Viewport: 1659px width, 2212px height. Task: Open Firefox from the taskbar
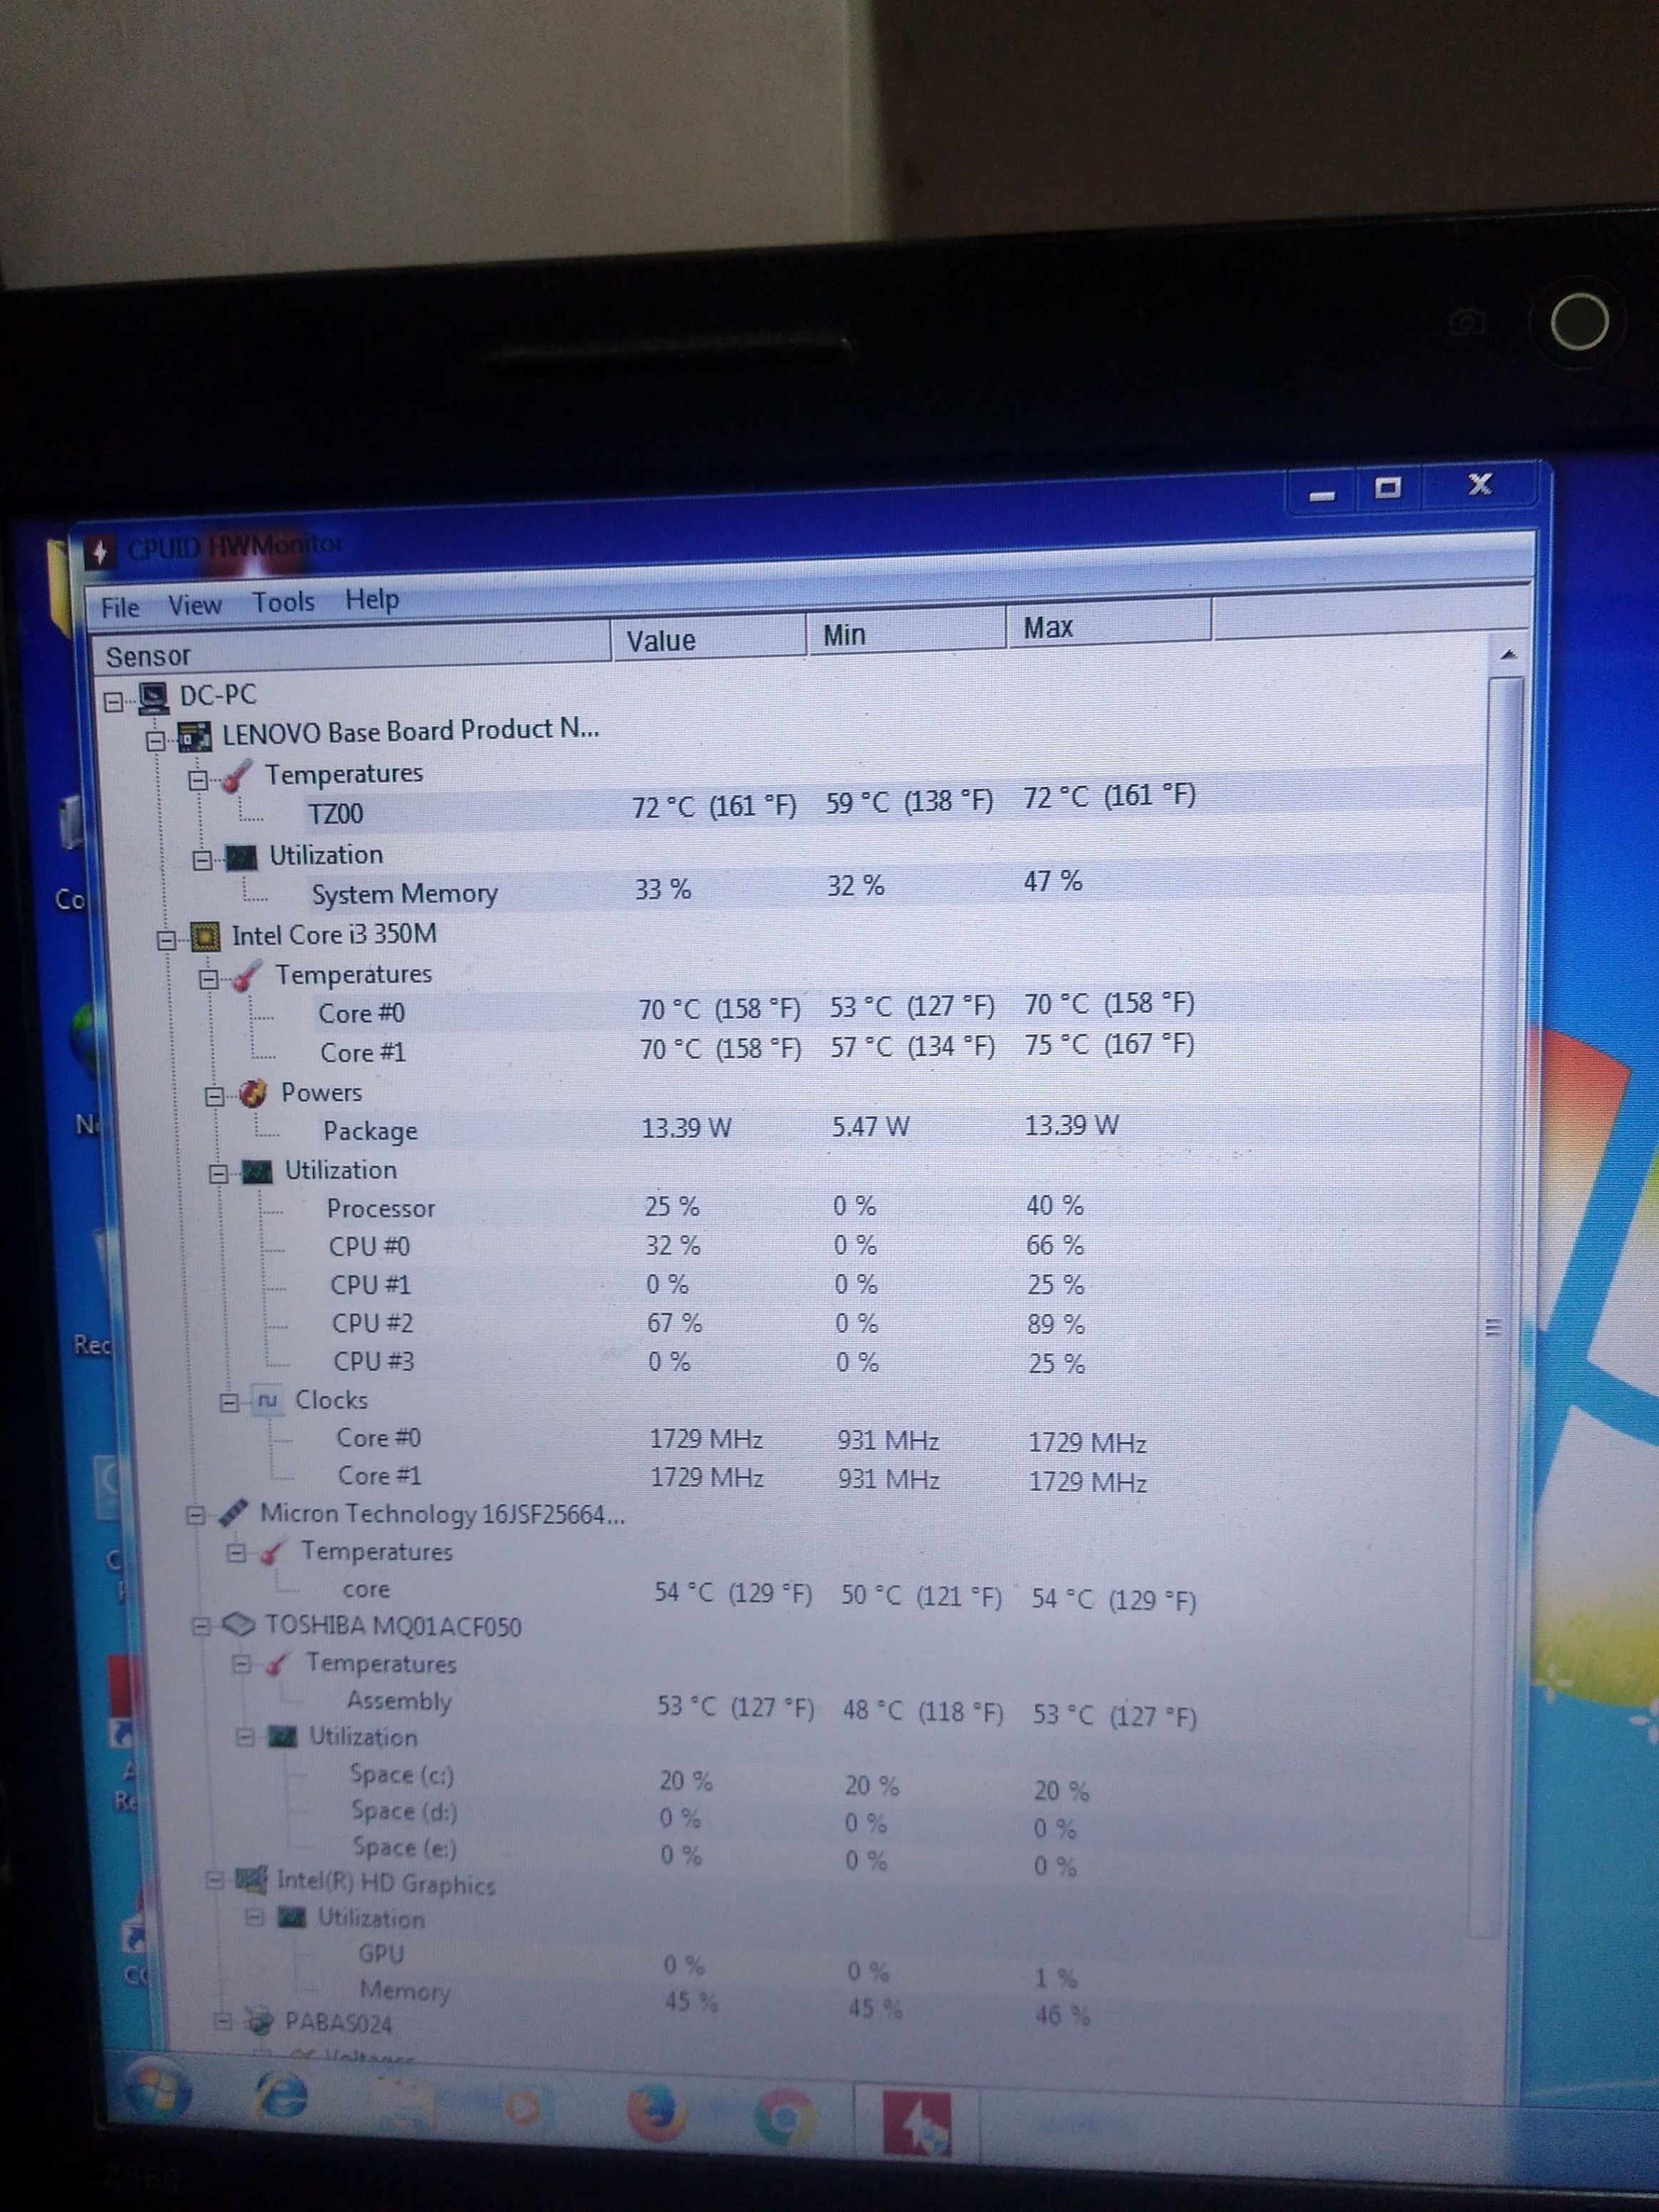pyautogui.click(x=656, y=2113)
